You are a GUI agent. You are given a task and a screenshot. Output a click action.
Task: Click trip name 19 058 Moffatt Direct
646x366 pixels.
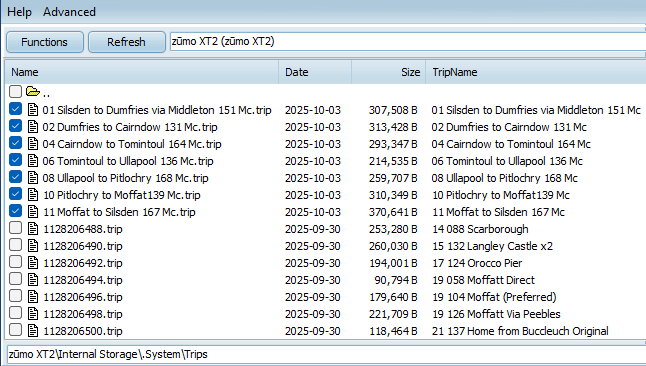(x=483, y=280)
